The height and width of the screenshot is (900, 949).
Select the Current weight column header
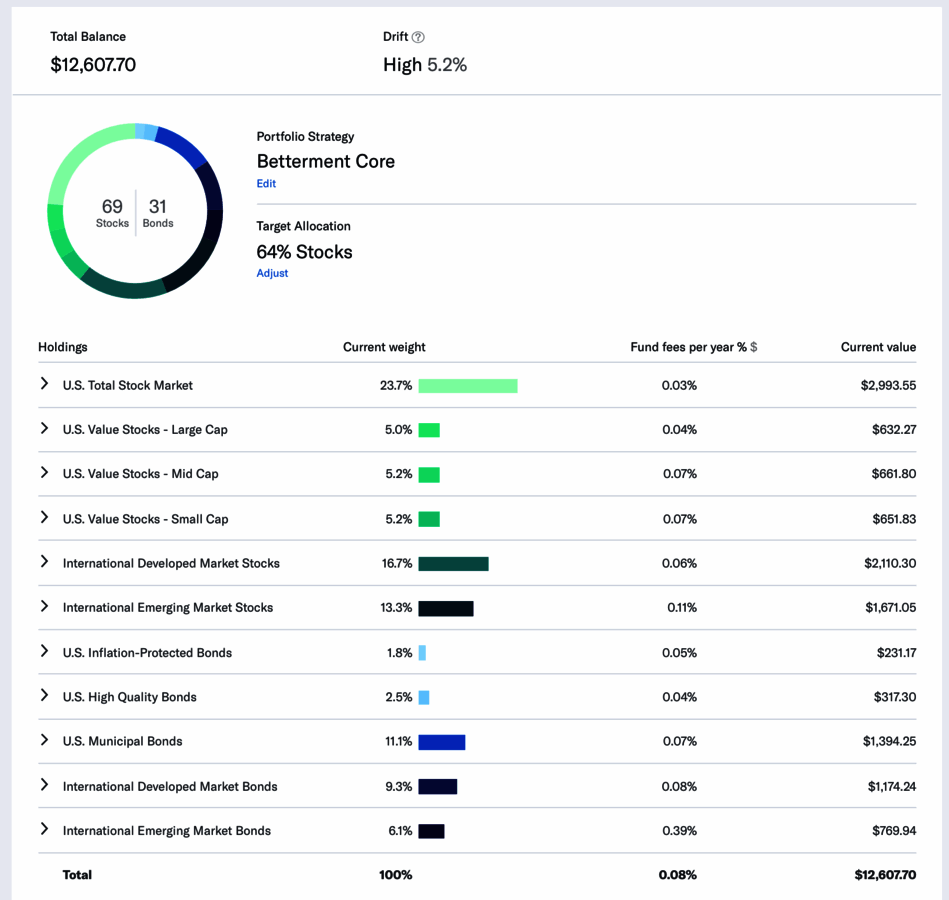coord(384,347)
